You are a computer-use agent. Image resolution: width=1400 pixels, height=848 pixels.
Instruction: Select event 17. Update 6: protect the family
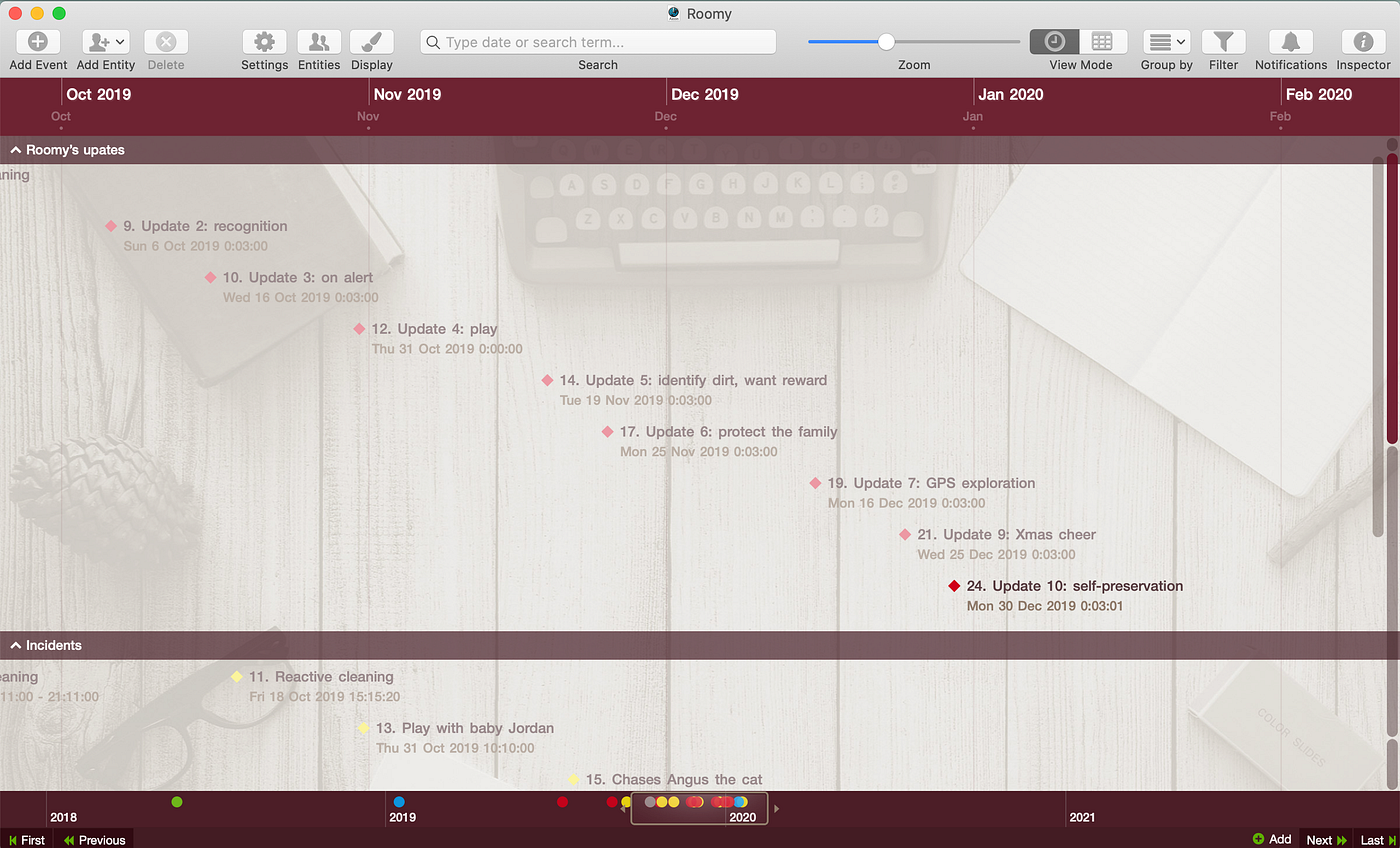[728, 432]
